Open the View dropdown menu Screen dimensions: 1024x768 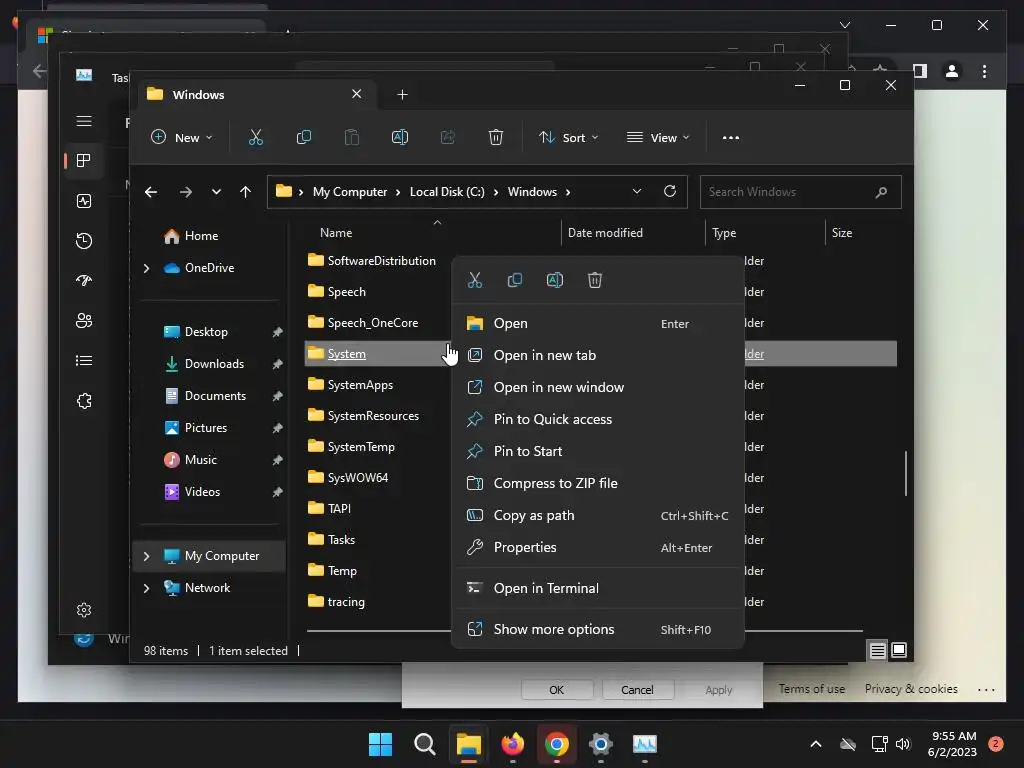click(x=658, y=138)
